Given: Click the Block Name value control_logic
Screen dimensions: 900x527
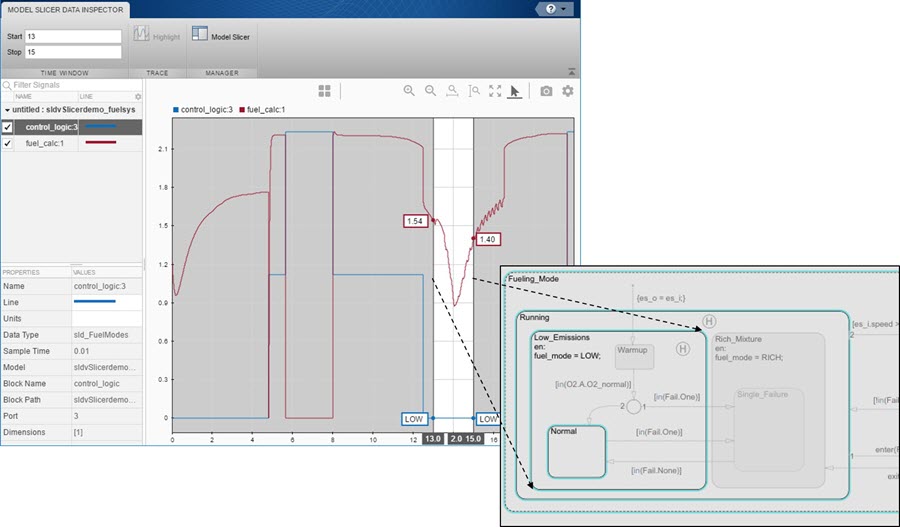Looking at the screenshot, I should click(x=96, y=383).
